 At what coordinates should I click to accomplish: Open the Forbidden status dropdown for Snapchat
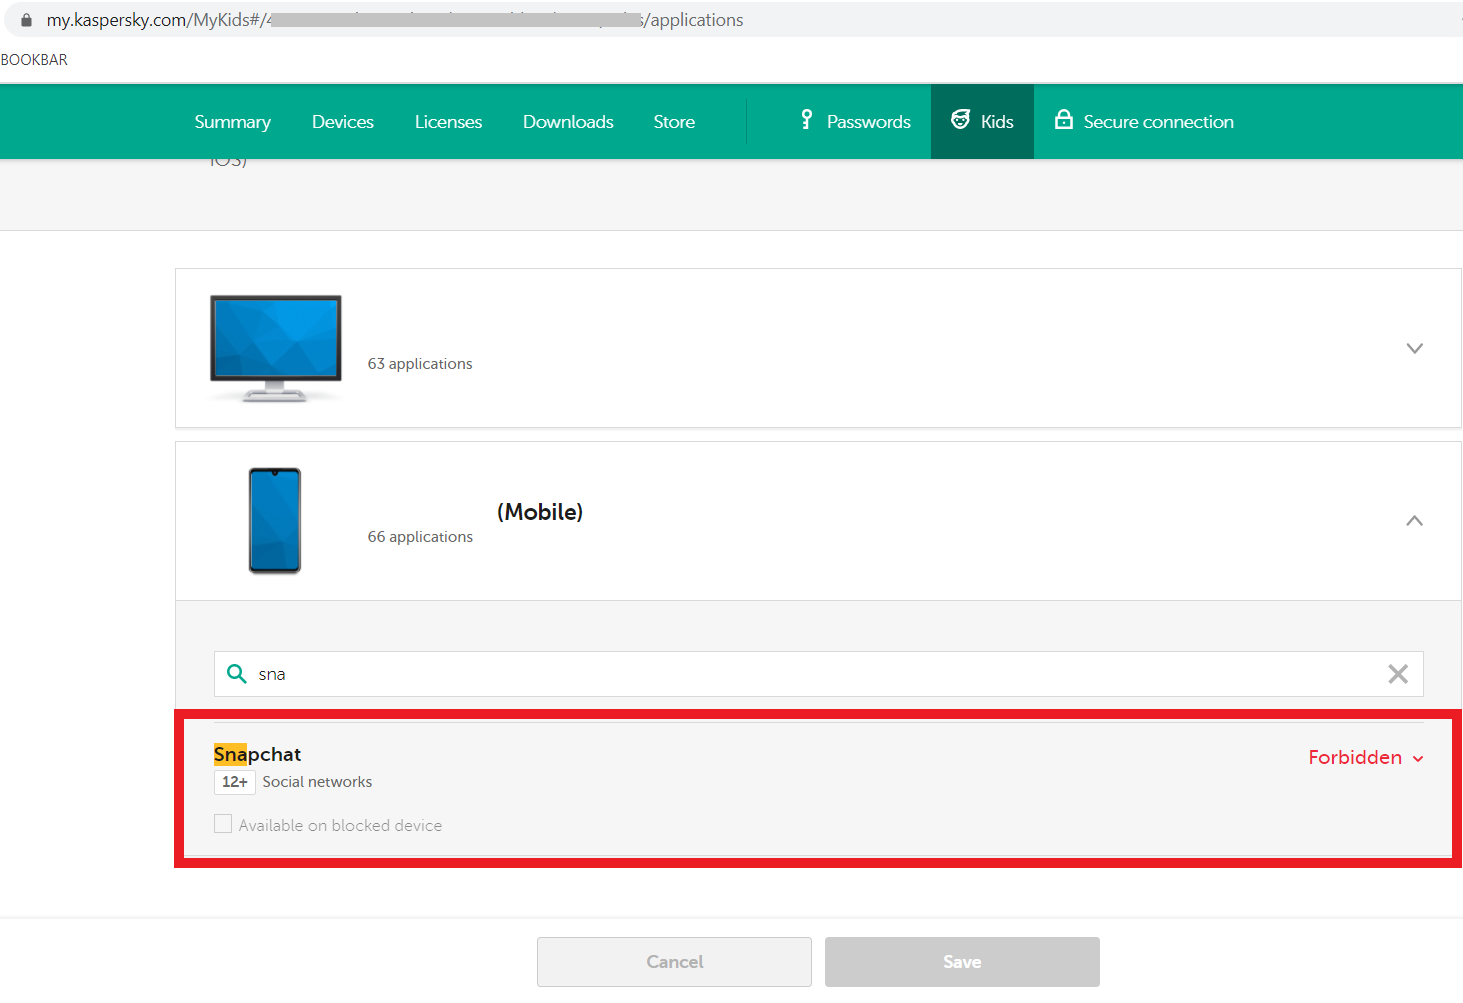(x=1366, y=758)
